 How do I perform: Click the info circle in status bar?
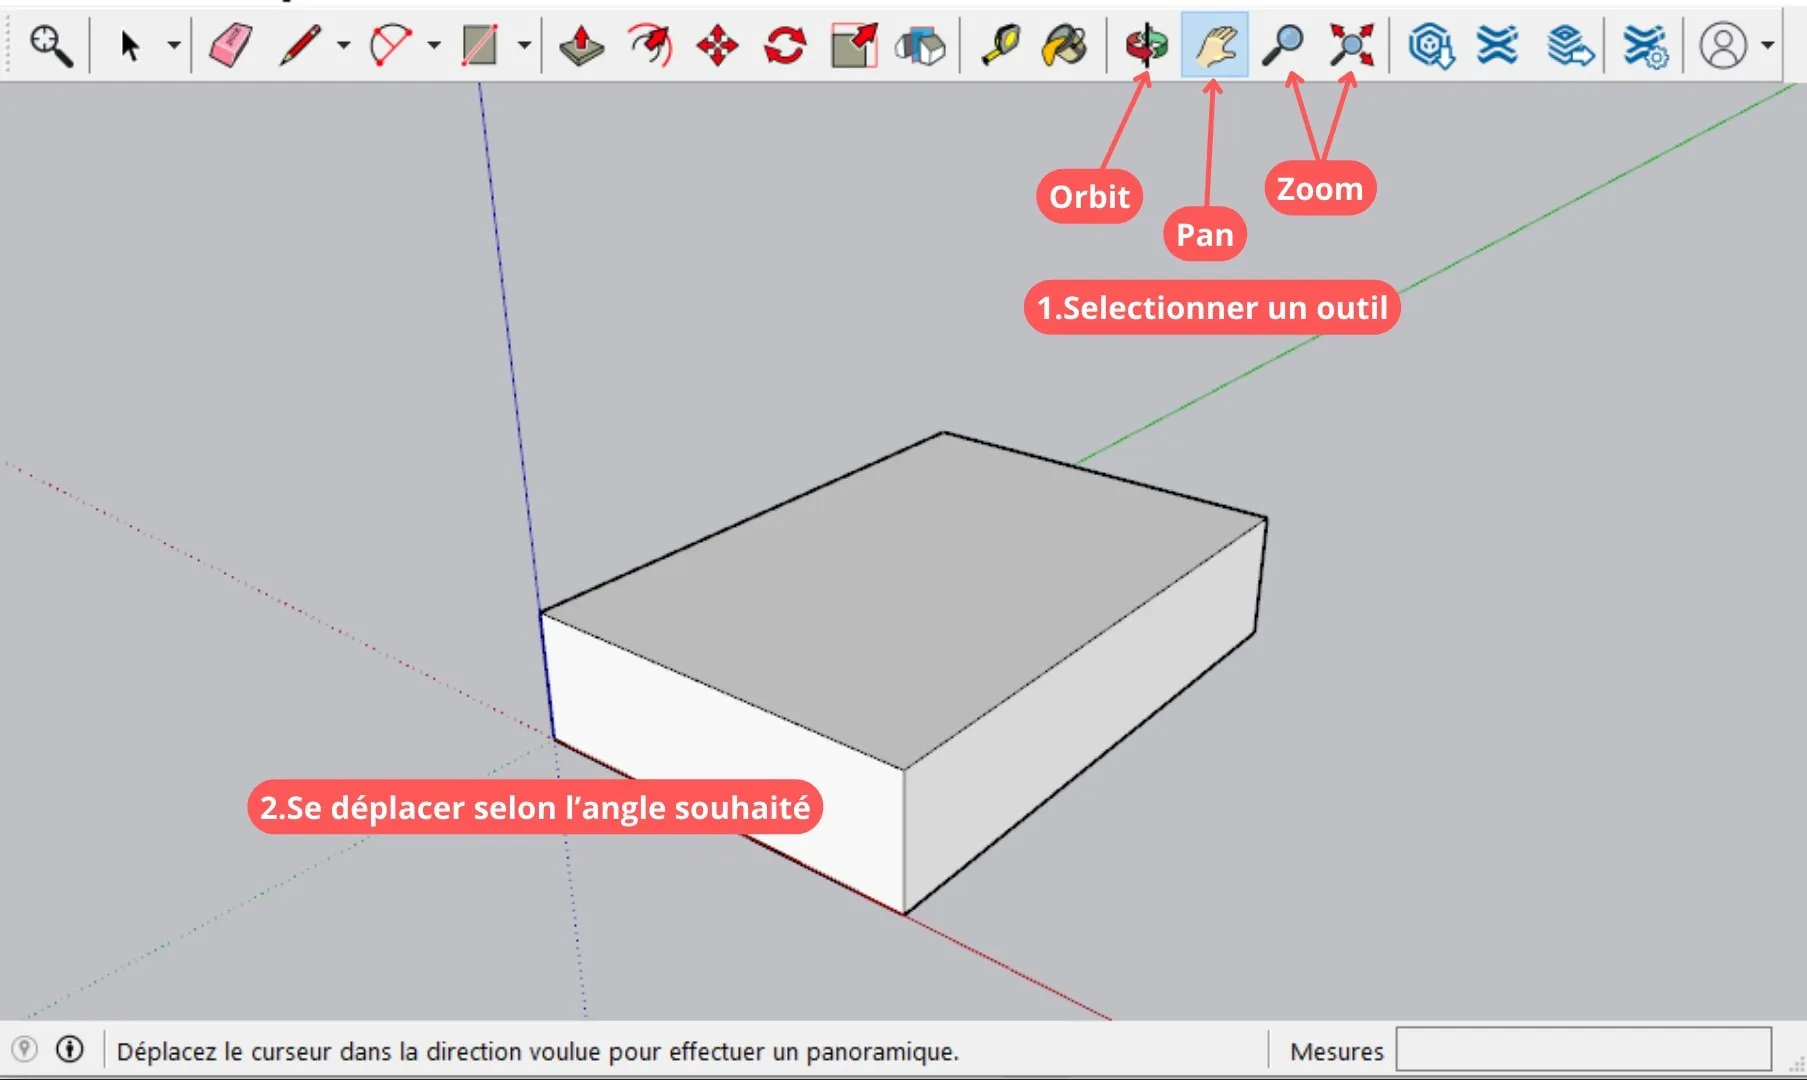[70, 1049]
